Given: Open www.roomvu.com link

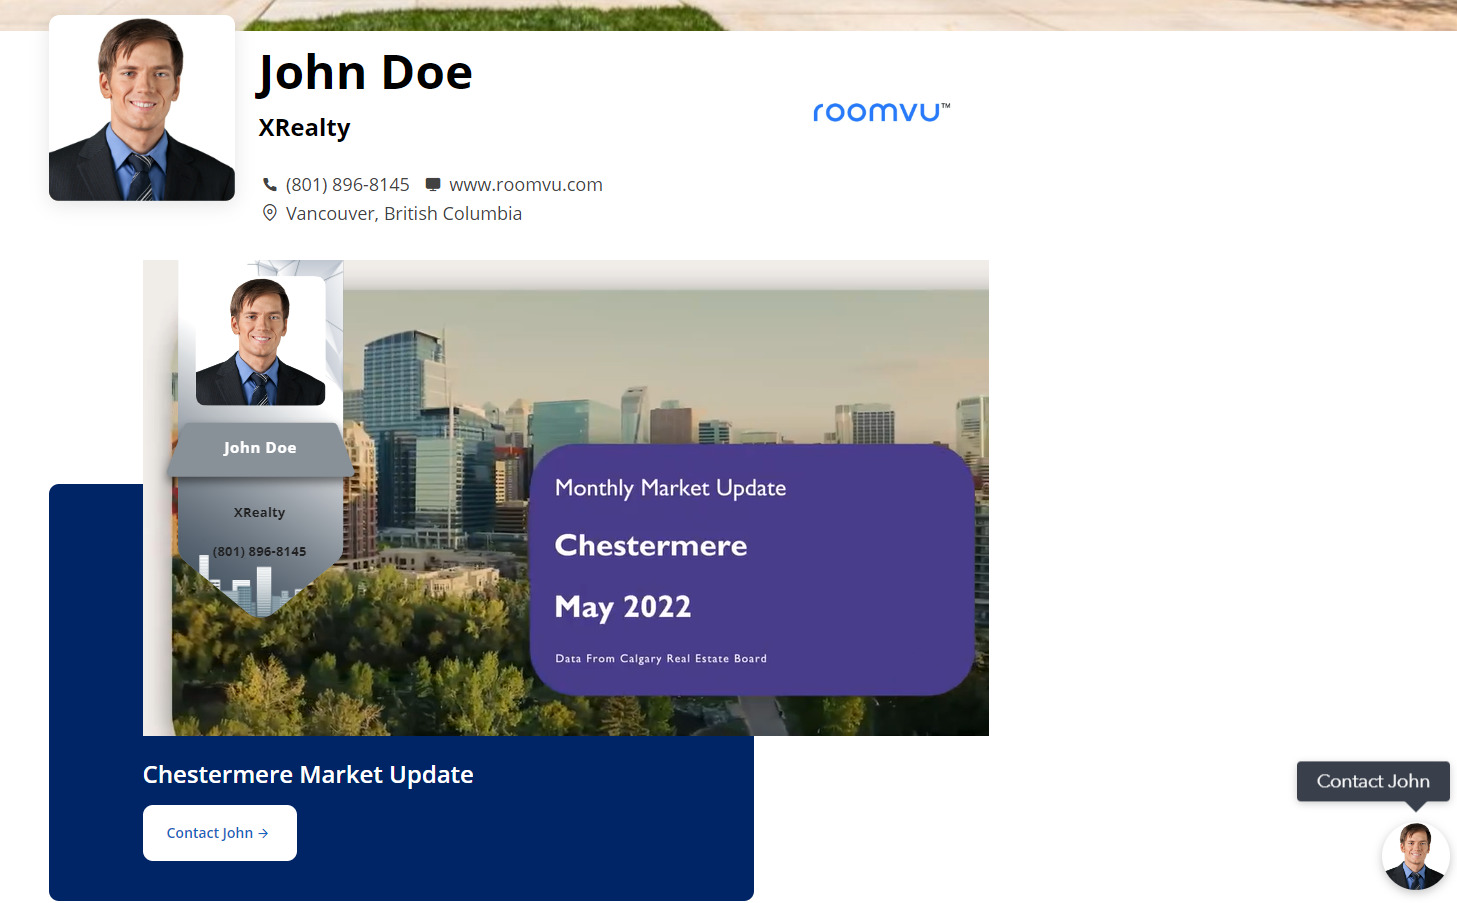Looking at the screenshot, I should pyautogui.click(x=526, y=184).
